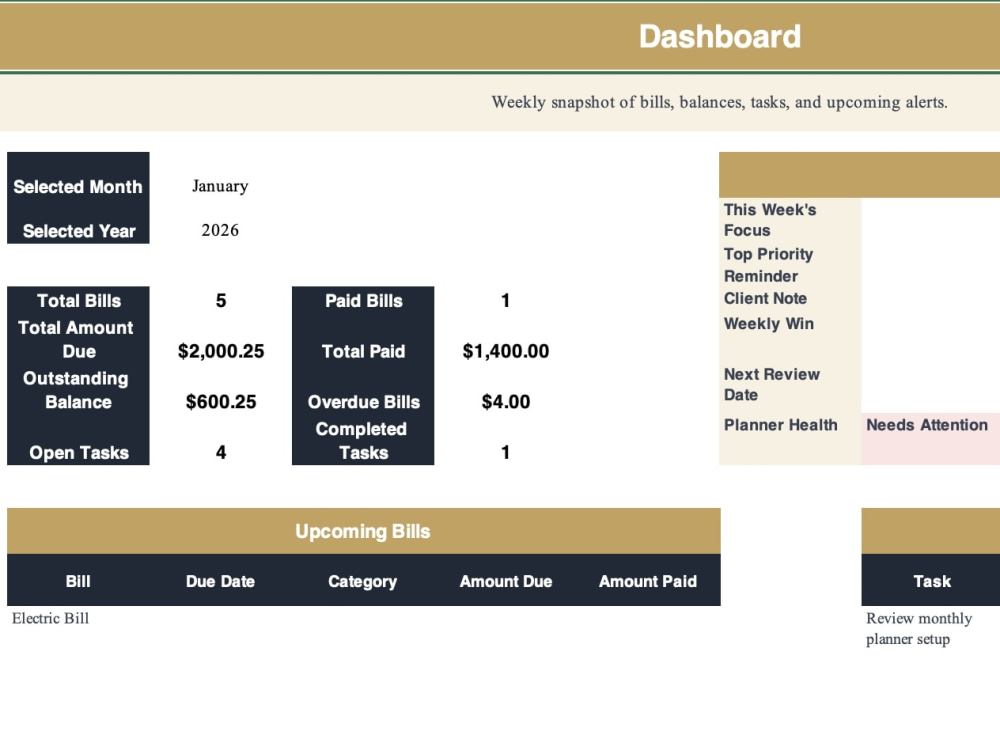Click This Week's Focus label
Image resolution: width=1000 pixels, height=750 pixels.
coord(770,219)
